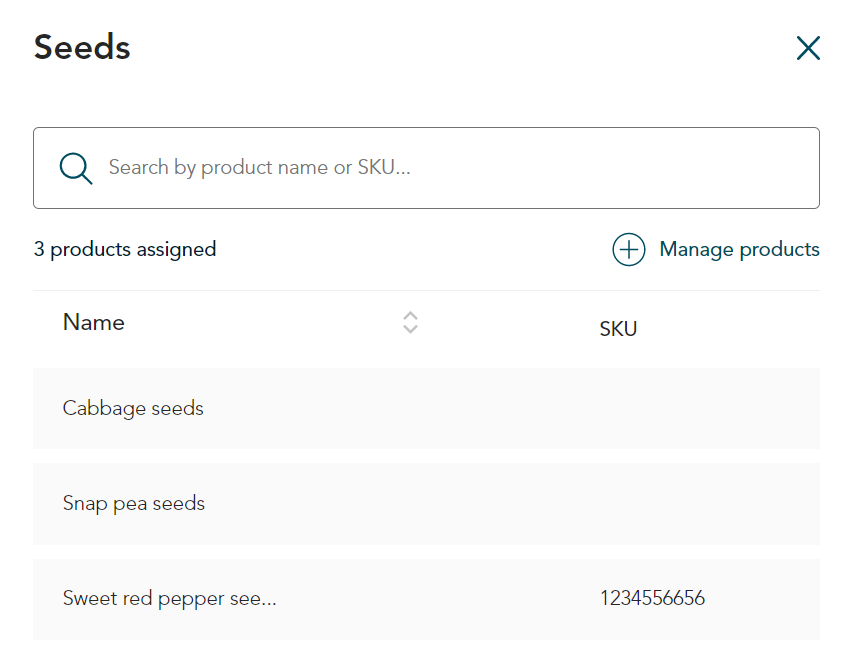This screenshot has height=648, width=854.
Task: Click the "3 products assigned" label
Action: click(x=125, y=249)
